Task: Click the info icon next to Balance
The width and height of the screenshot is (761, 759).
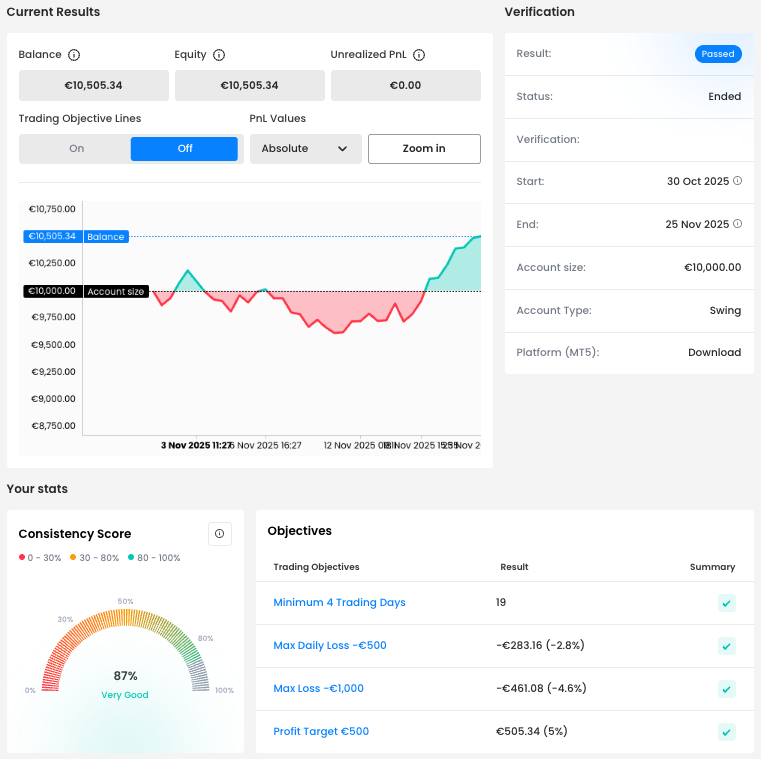Action: [74, 55]
